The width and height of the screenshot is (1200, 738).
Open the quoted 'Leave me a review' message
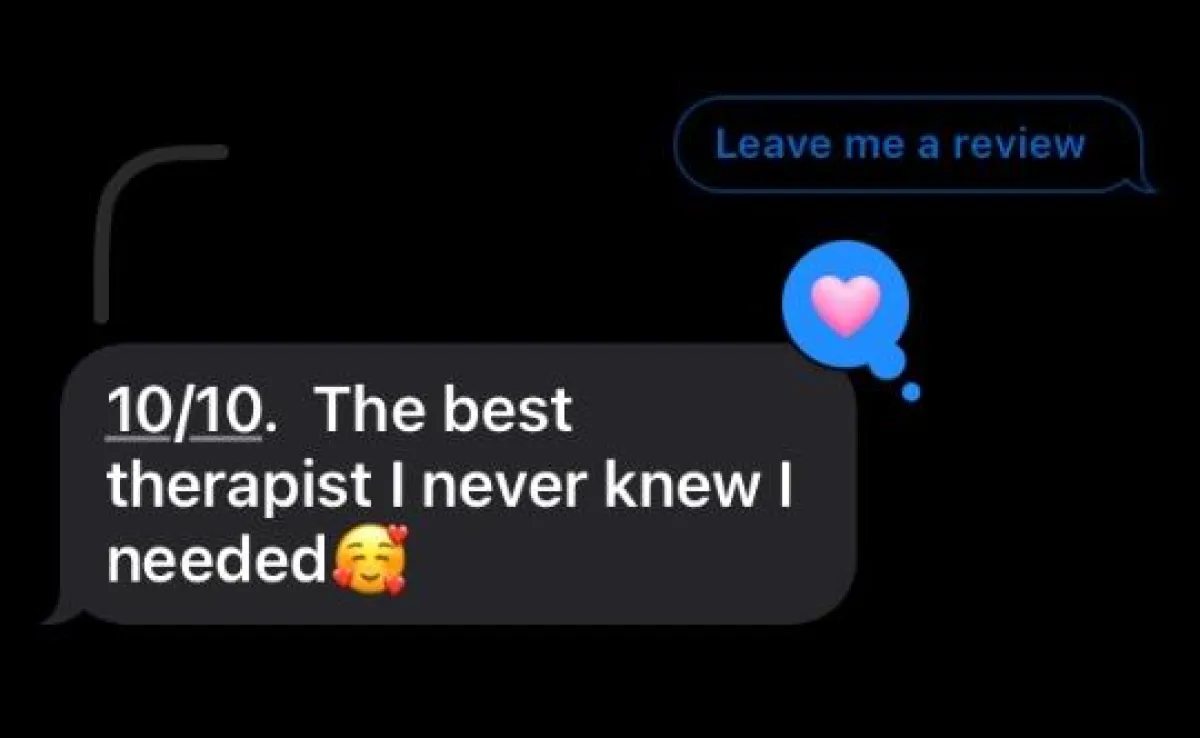pyautogui.click(x=908, y=145)
